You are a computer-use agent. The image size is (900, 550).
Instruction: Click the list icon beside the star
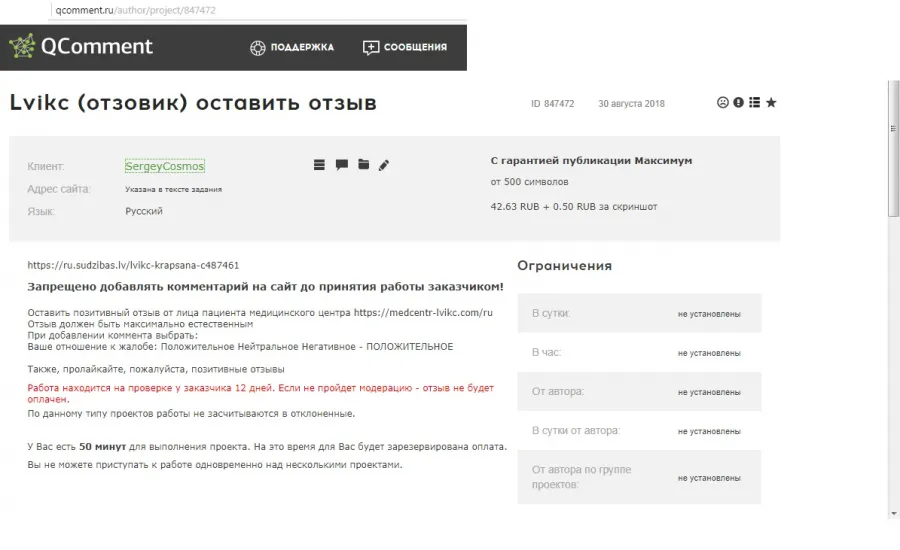(754, 102)
